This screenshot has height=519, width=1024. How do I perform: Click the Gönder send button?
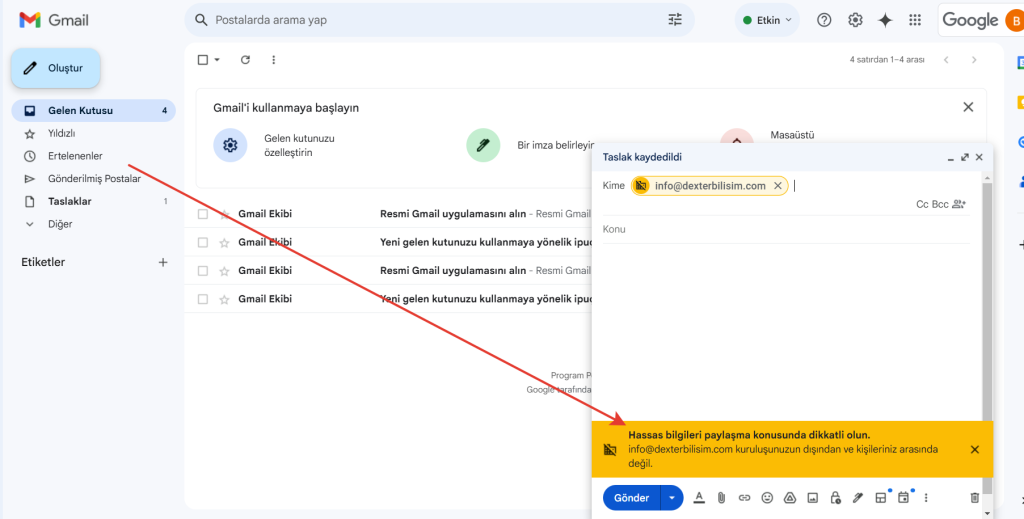pyautogui.click(x=632, y=498)
